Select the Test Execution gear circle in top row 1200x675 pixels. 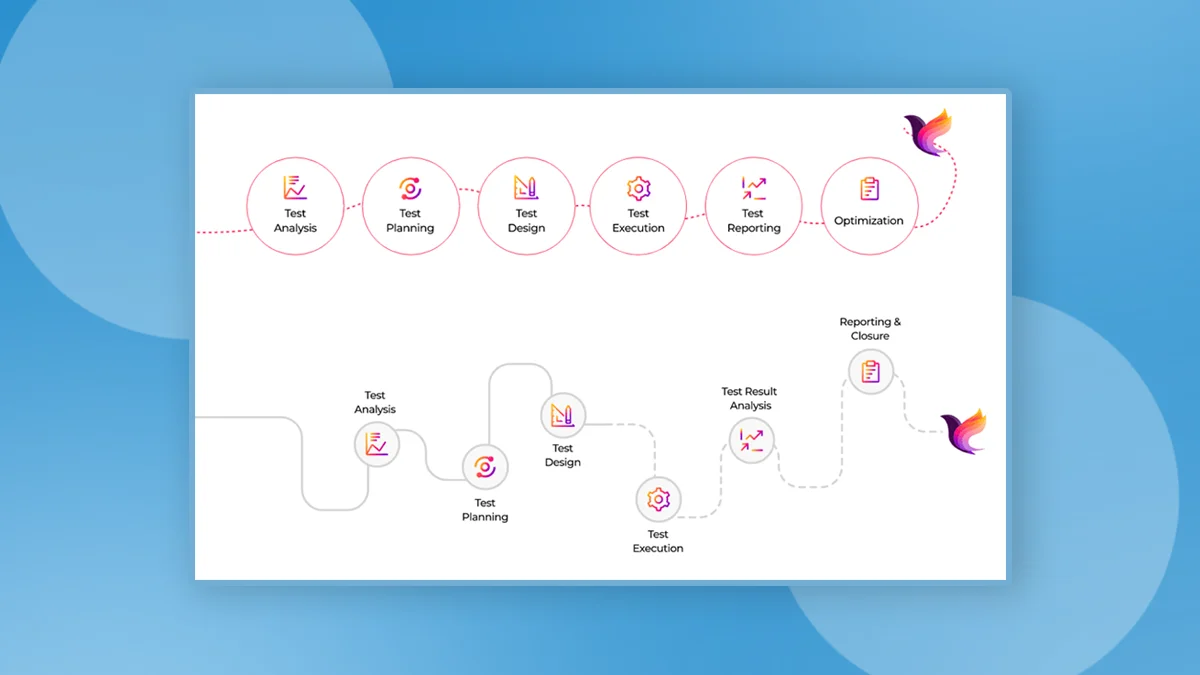638,206
